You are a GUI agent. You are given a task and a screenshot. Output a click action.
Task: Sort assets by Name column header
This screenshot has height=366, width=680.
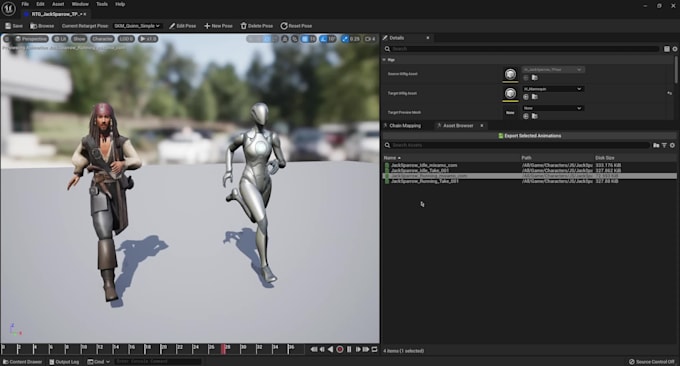pos(392,158)
